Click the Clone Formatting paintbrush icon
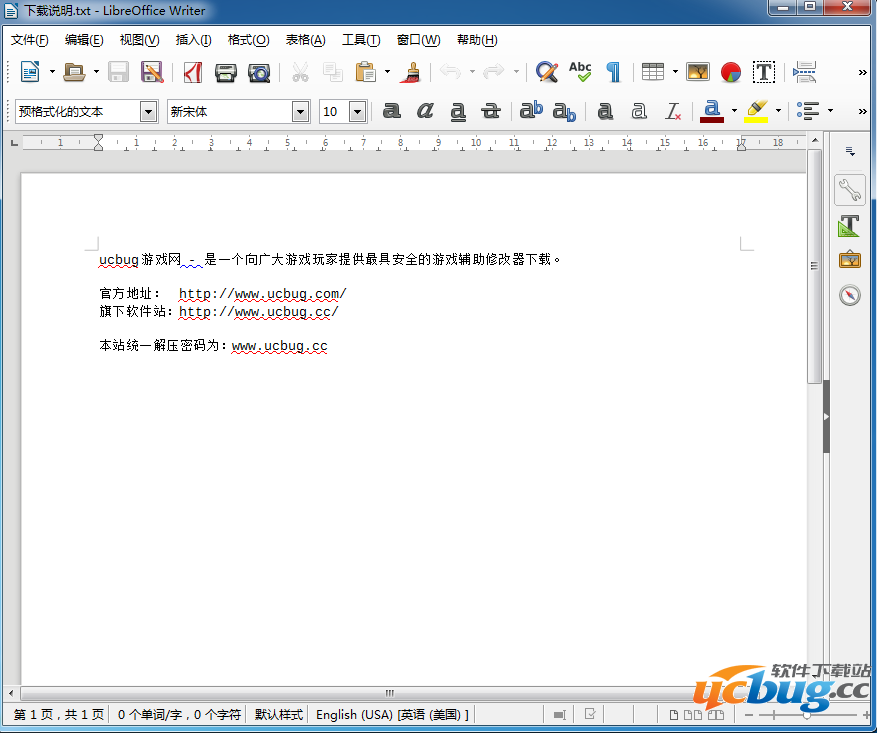Screen dimensions: 877x733 click(410, 72)
